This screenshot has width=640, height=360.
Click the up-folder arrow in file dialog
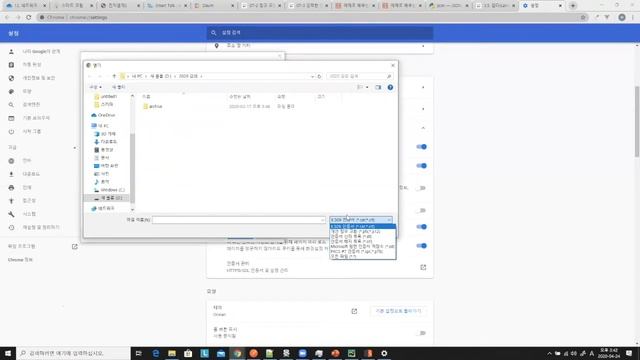click(x=114, y=76)
